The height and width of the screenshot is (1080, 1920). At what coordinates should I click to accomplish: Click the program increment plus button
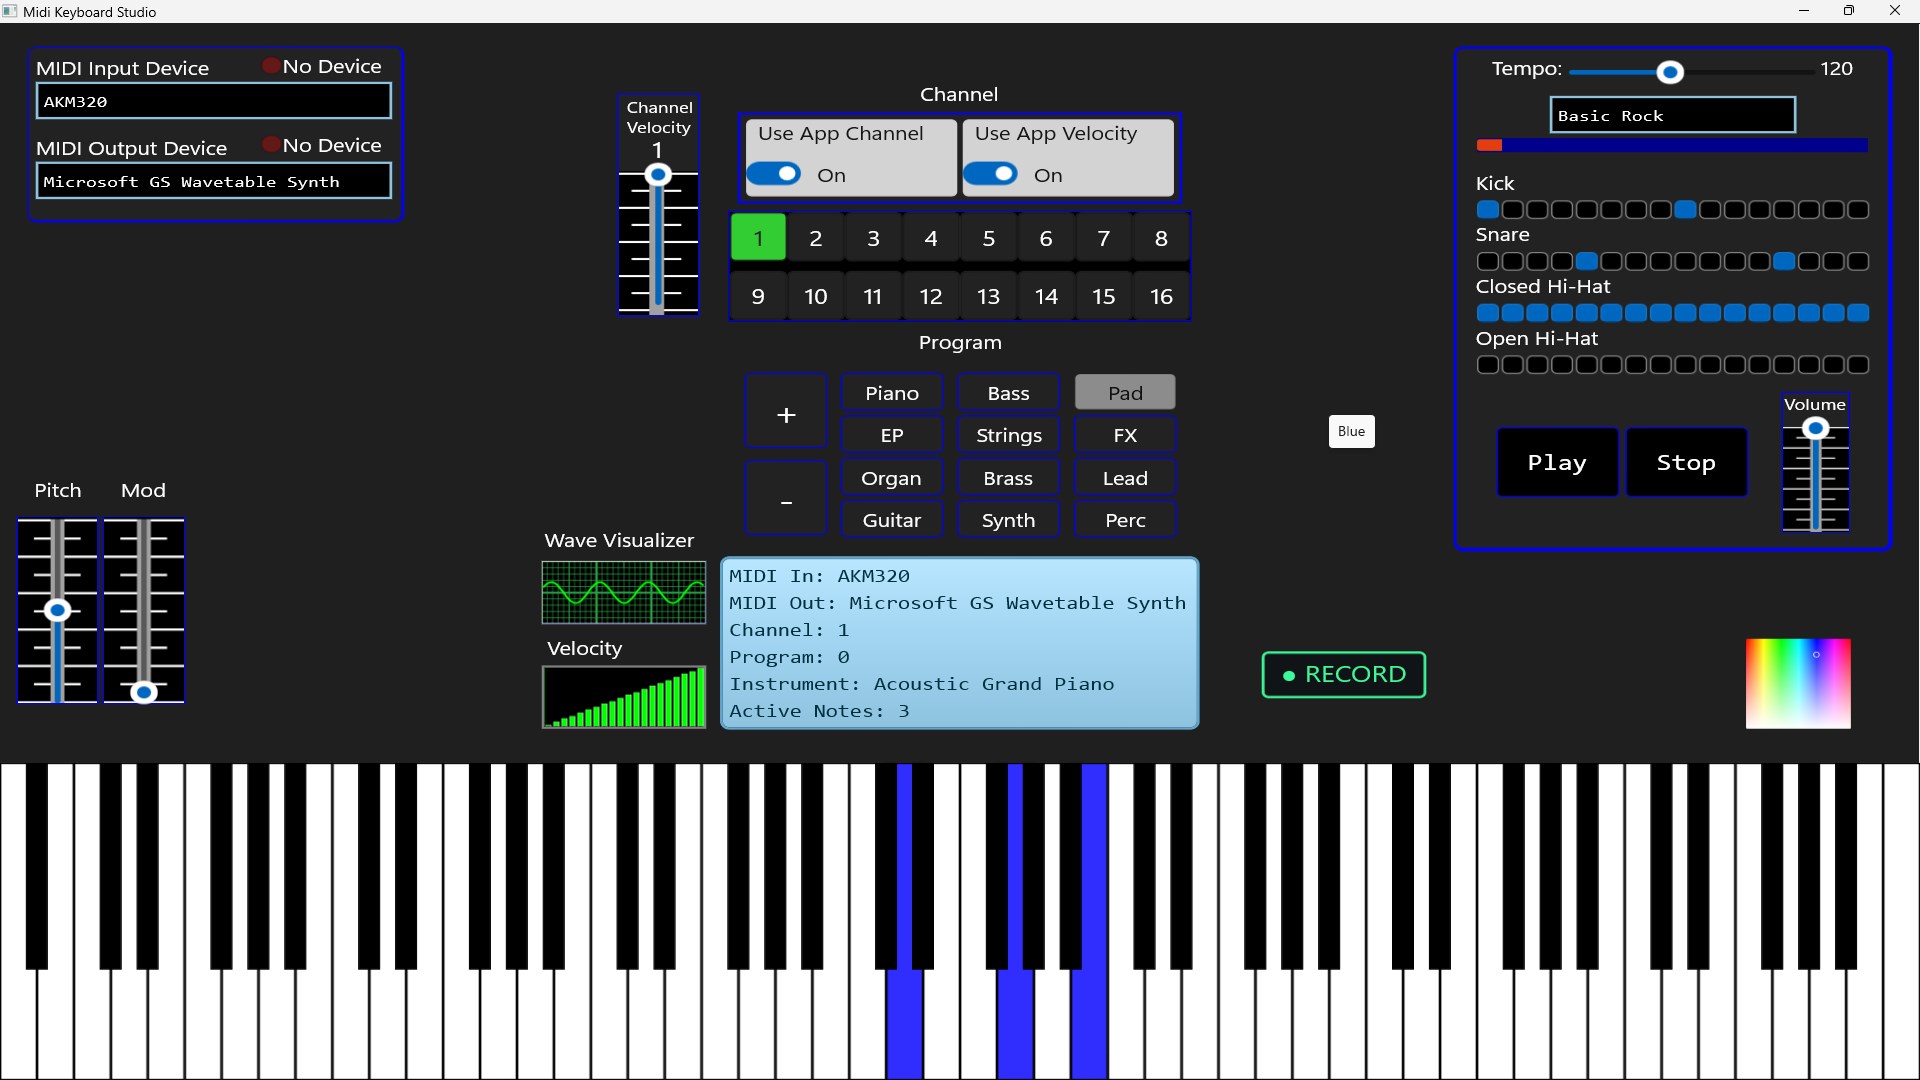(x=786, y=413)
